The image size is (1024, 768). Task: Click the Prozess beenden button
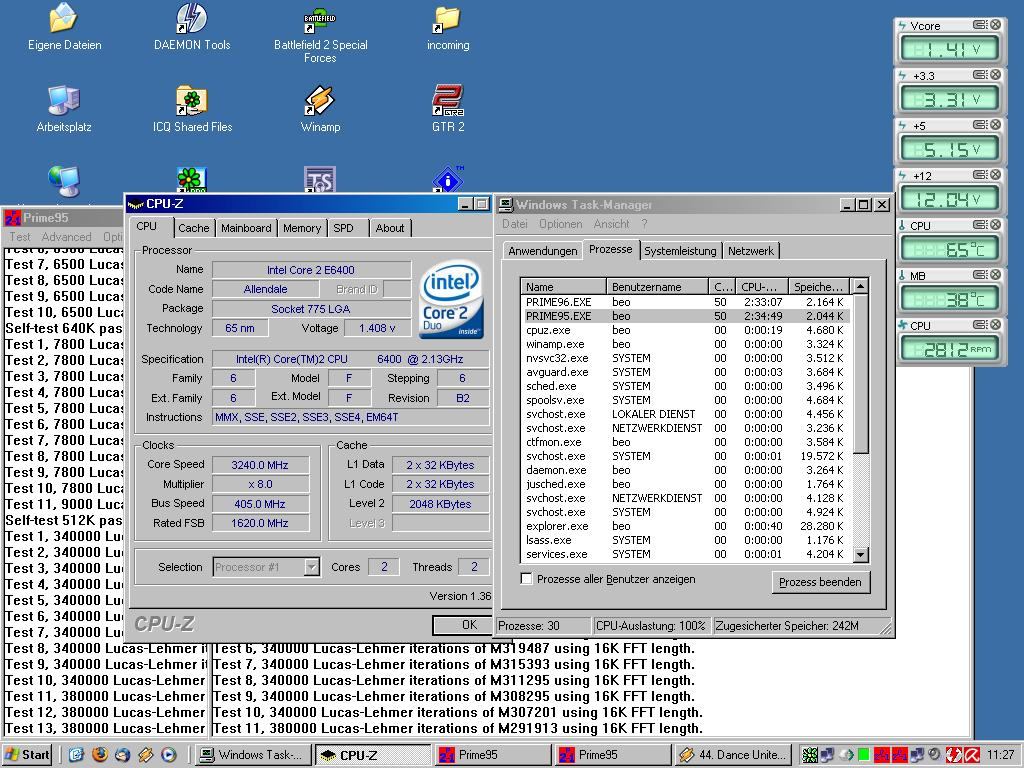pos(820,582)
